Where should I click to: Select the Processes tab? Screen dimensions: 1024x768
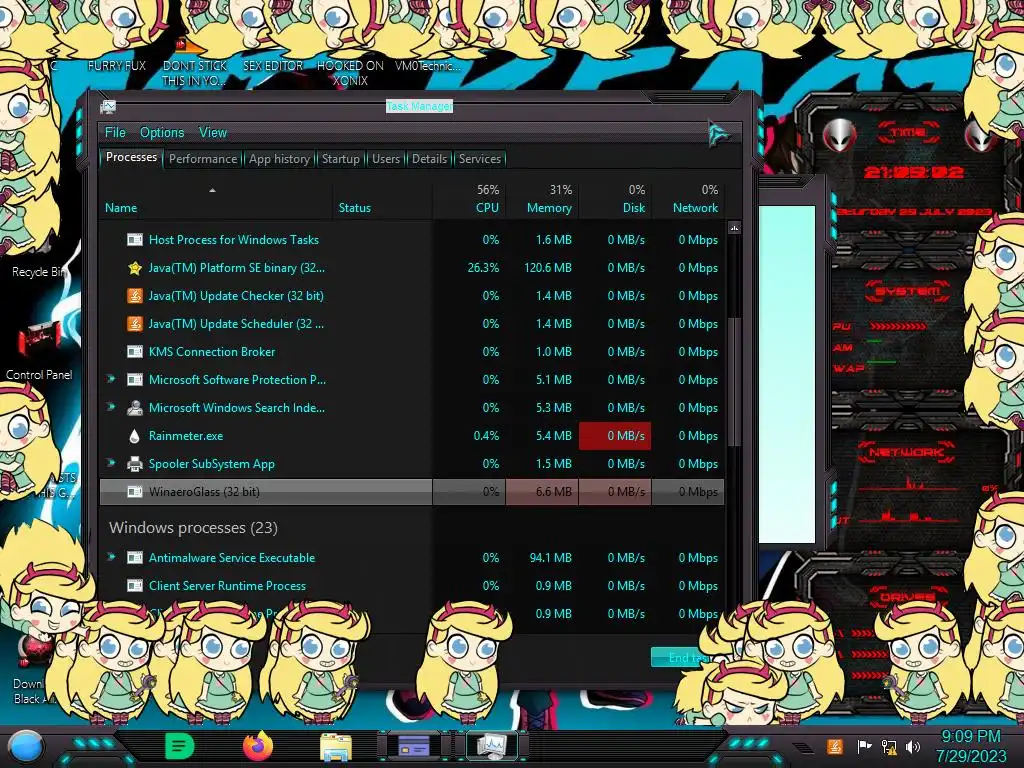tap(131, 157)
